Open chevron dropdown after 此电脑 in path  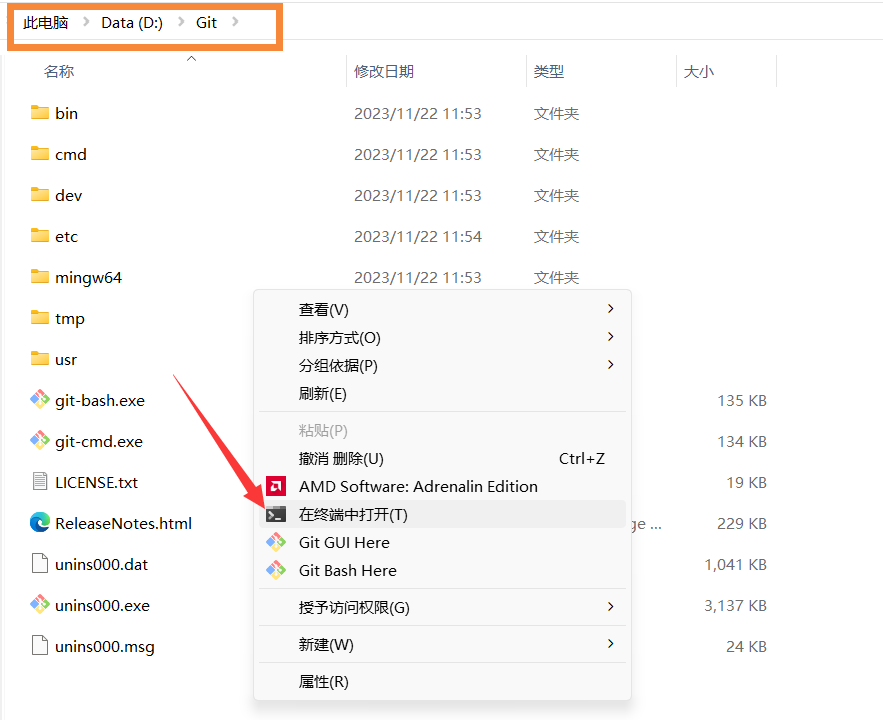(x=86, y=22)
